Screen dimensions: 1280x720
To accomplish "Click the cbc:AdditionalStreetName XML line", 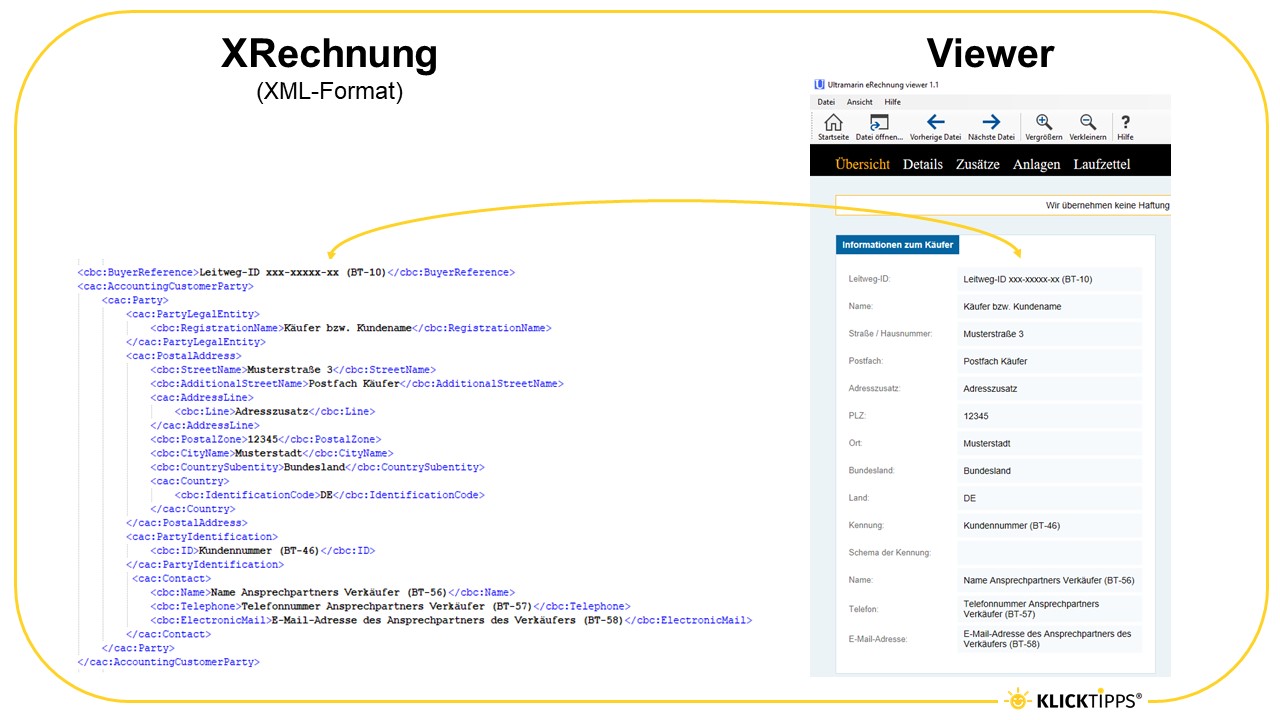I will click(x=357, y=383).
